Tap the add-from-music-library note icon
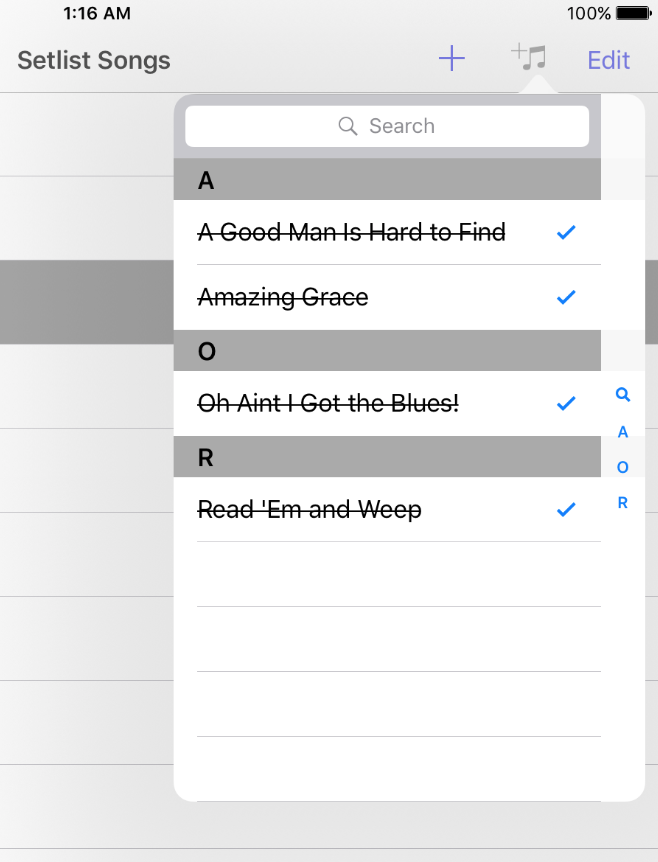 [x=529, y=58]
